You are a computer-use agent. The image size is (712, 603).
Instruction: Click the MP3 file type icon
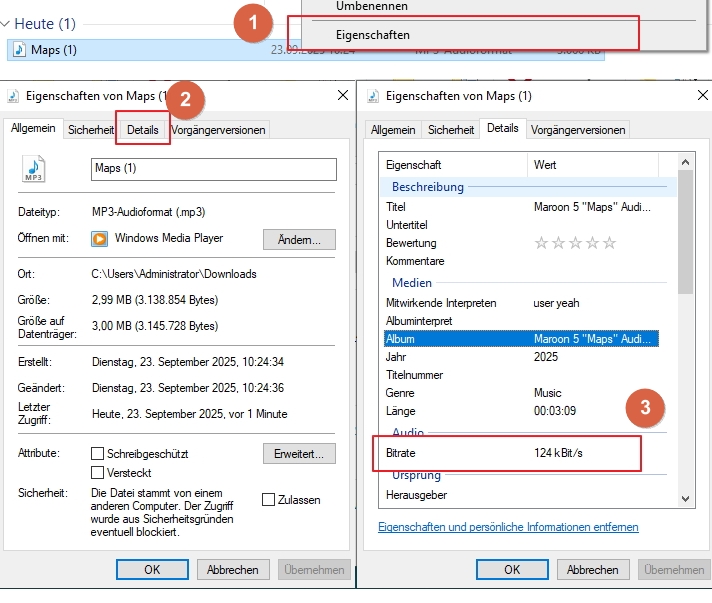point(34,168)
